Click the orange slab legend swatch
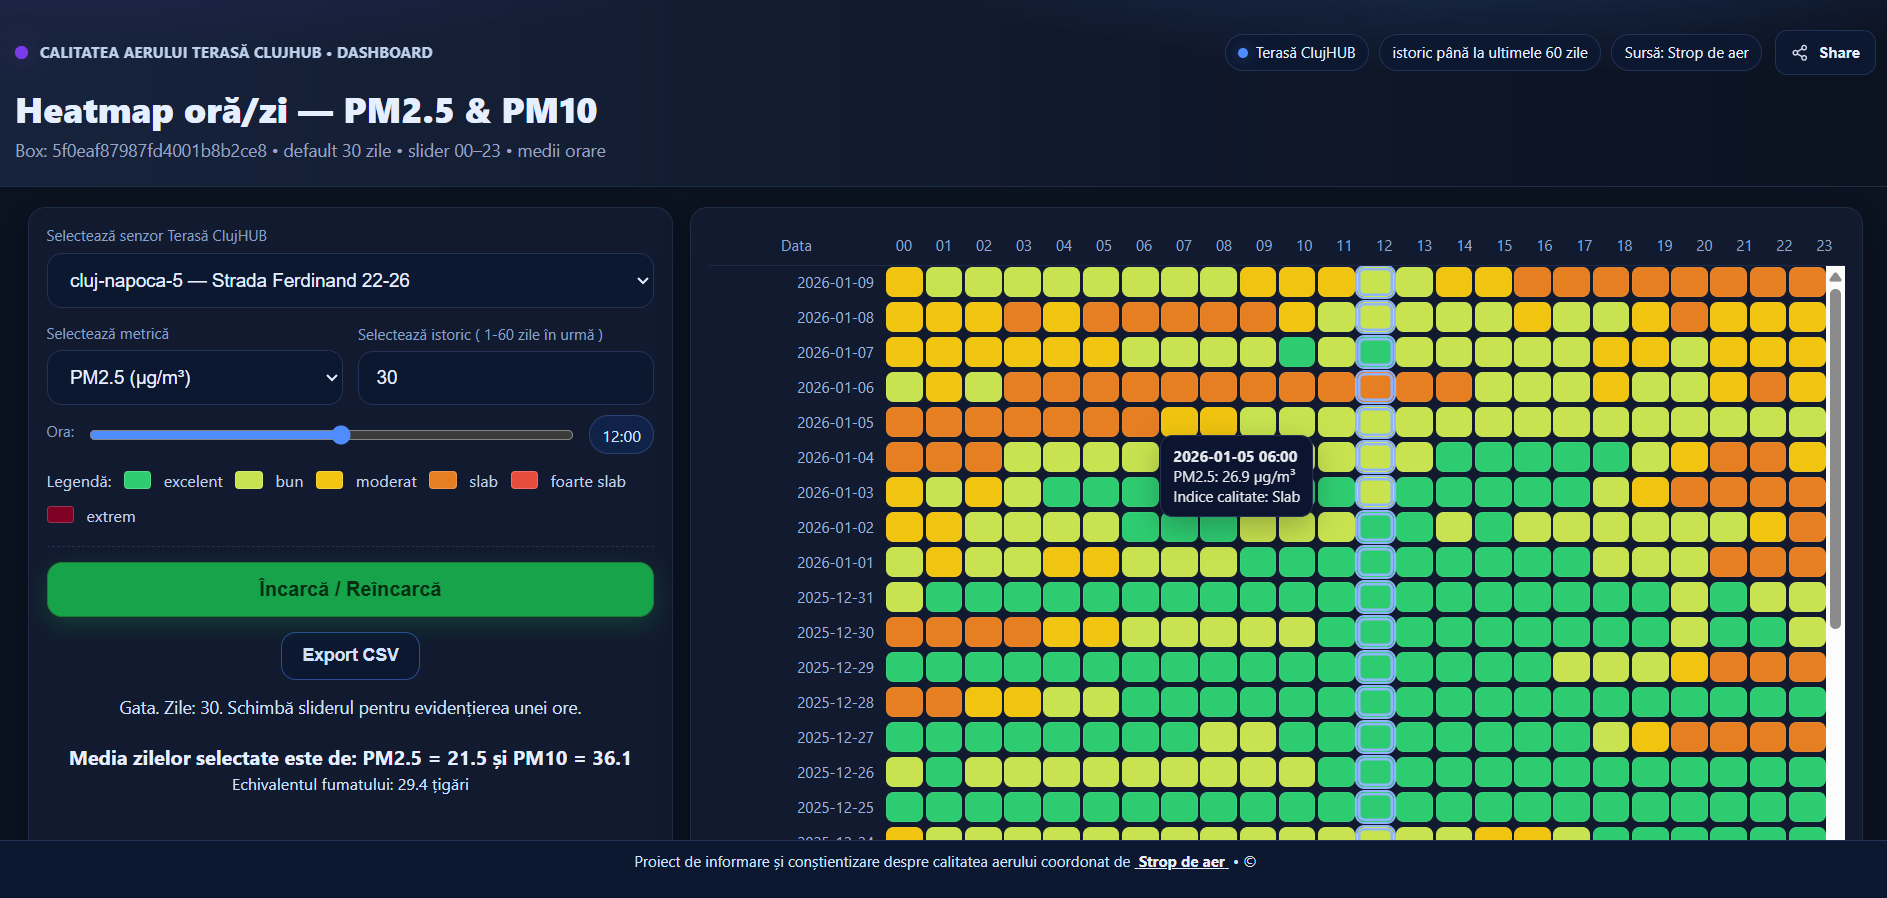 [x=443, y=481]
